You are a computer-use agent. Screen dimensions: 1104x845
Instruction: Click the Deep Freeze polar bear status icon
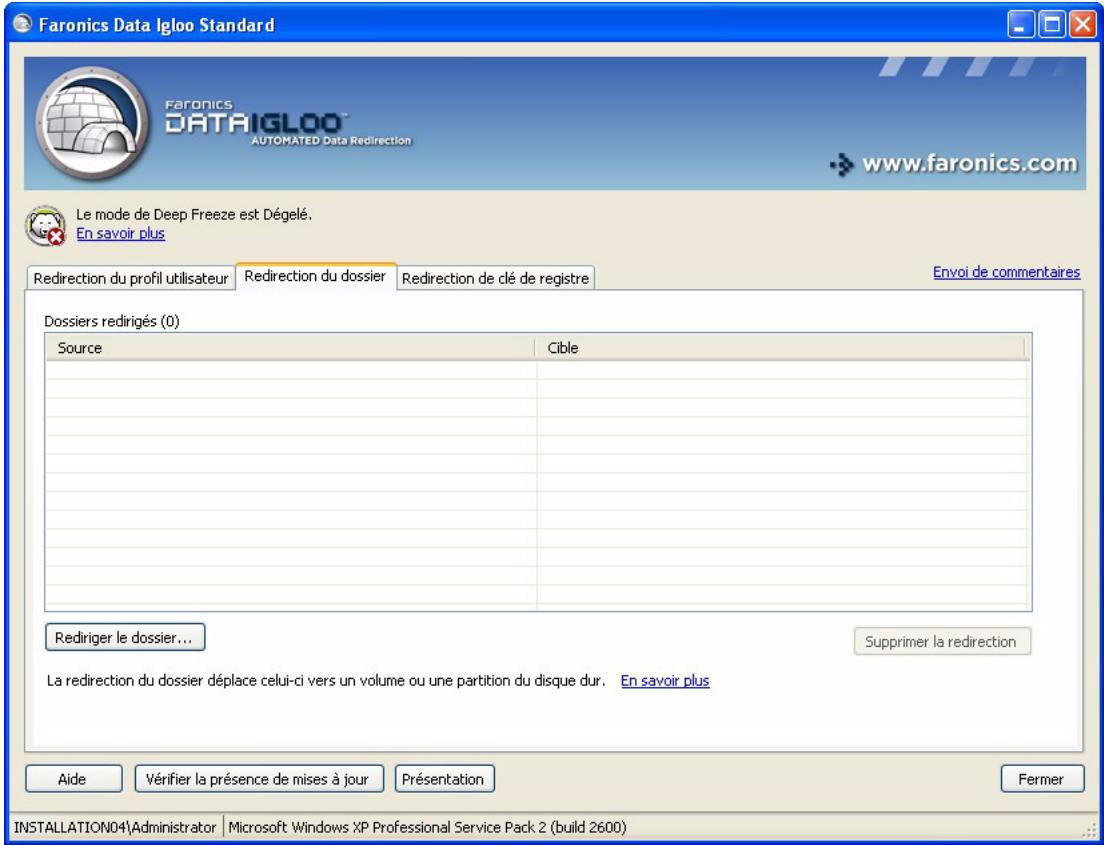[x=45, y=225]
